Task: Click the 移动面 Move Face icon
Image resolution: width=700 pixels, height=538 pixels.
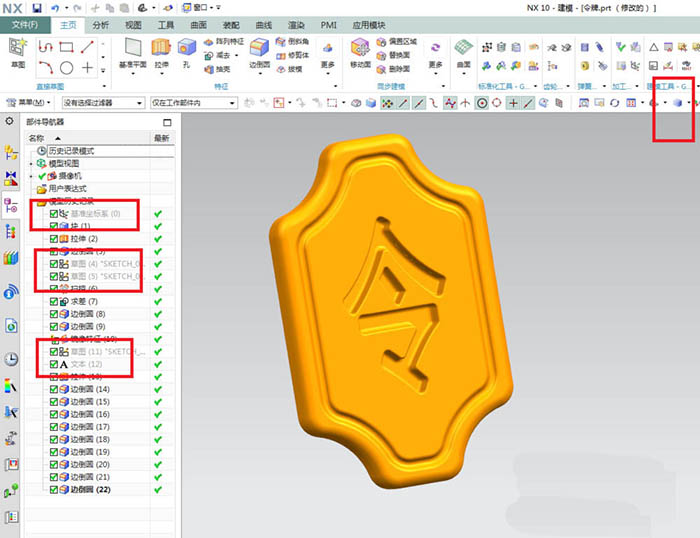Action: [360, 47]
